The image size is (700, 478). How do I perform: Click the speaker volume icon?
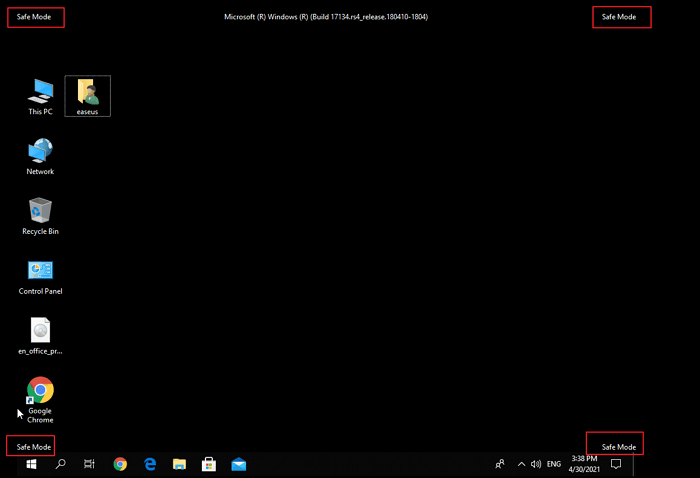(536, 464)
